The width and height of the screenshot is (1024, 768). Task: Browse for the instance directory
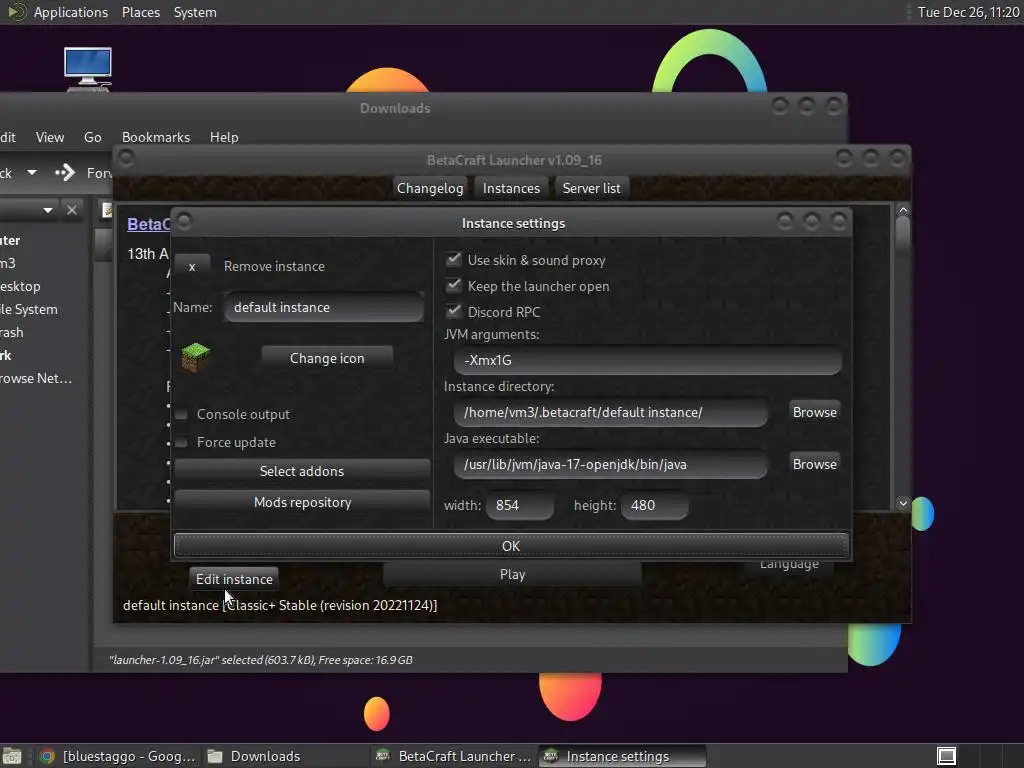click(x=814, y=412)
